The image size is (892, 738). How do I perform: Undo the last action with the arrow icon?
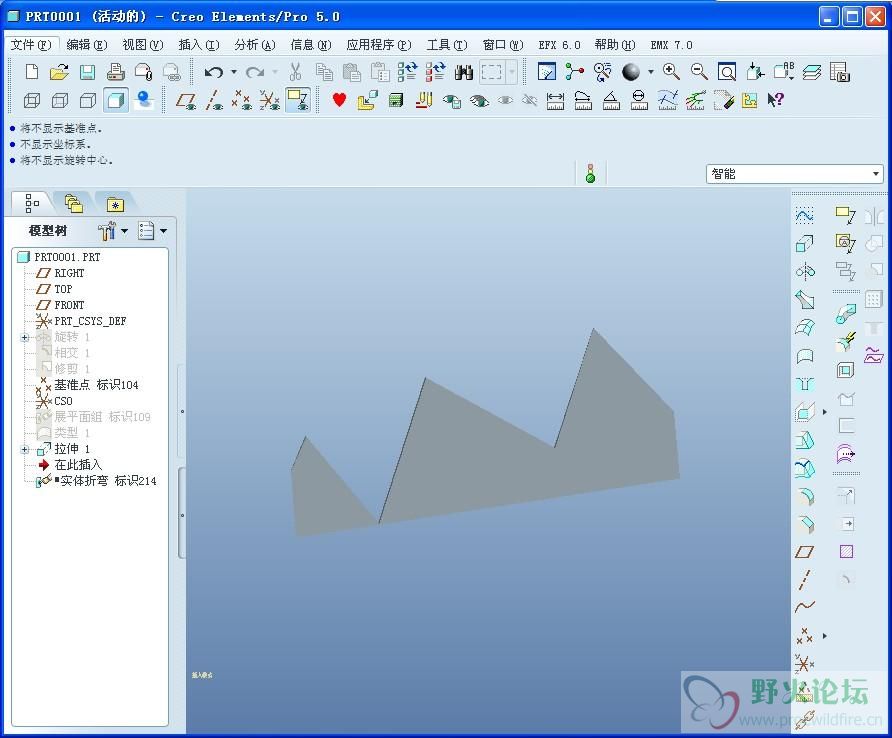214,72
